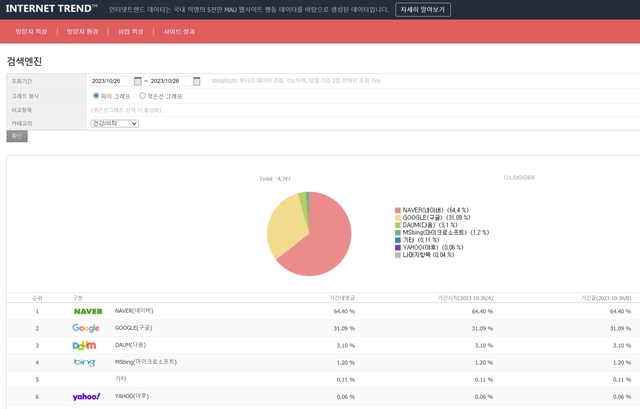Open the start date calendar icon
This screenshot has height=409, width=640.
coord(138,81)
